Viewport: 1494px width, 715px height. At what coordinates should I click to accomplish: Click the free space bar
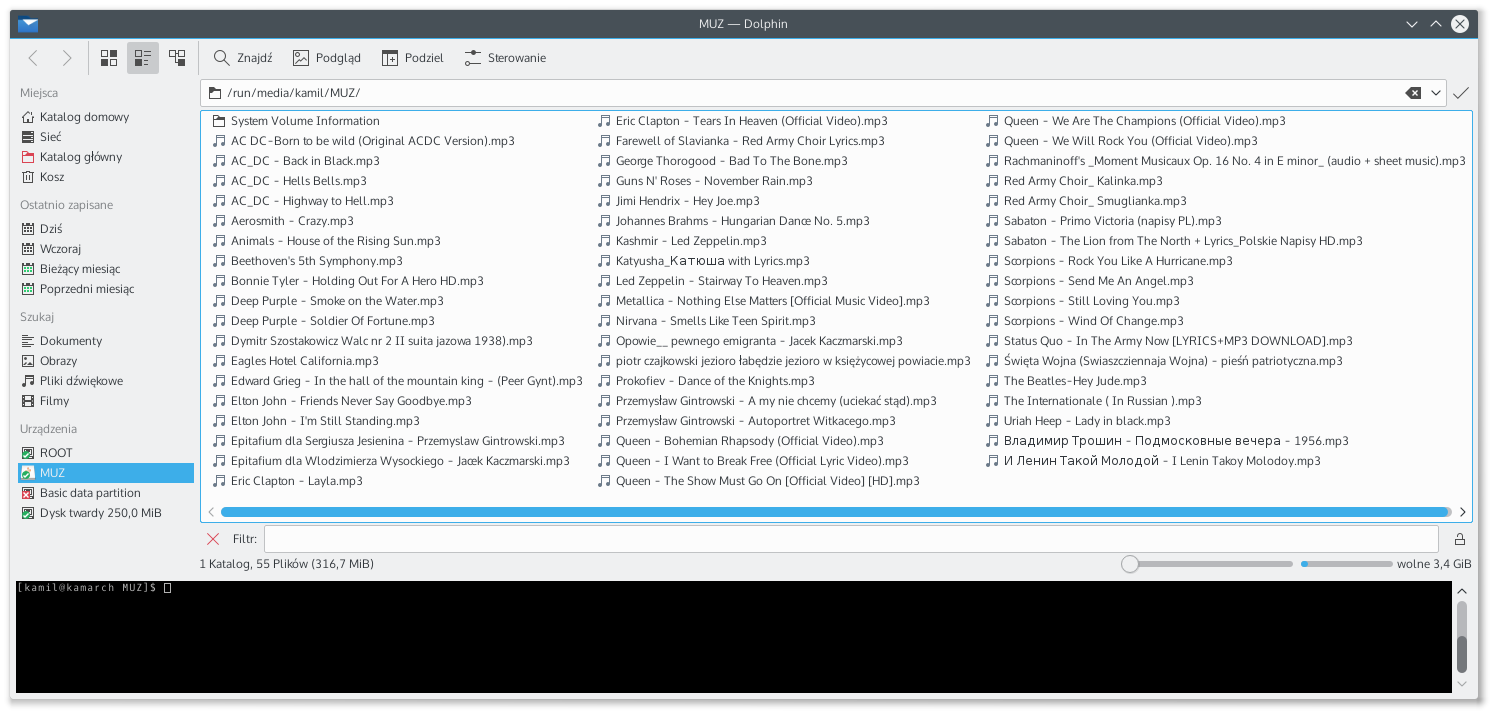1346,564
